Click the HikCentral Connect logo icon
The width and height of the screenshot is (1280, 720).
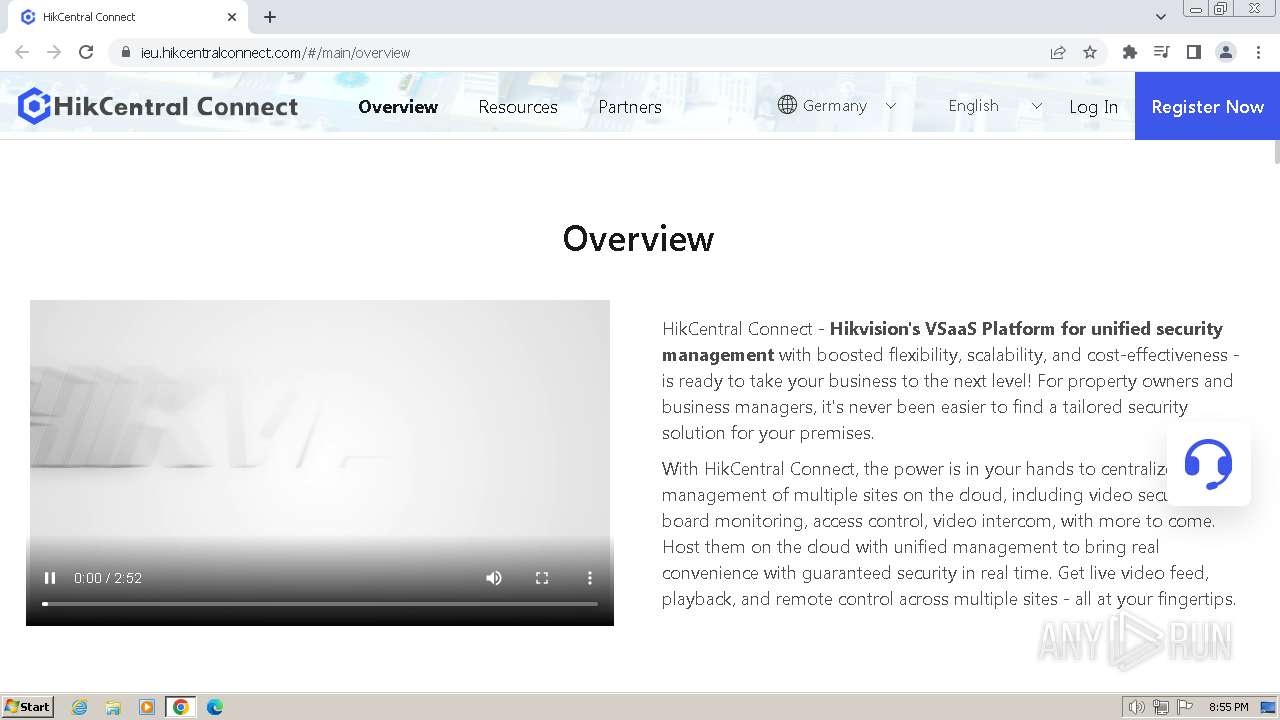tap(34, 106)
